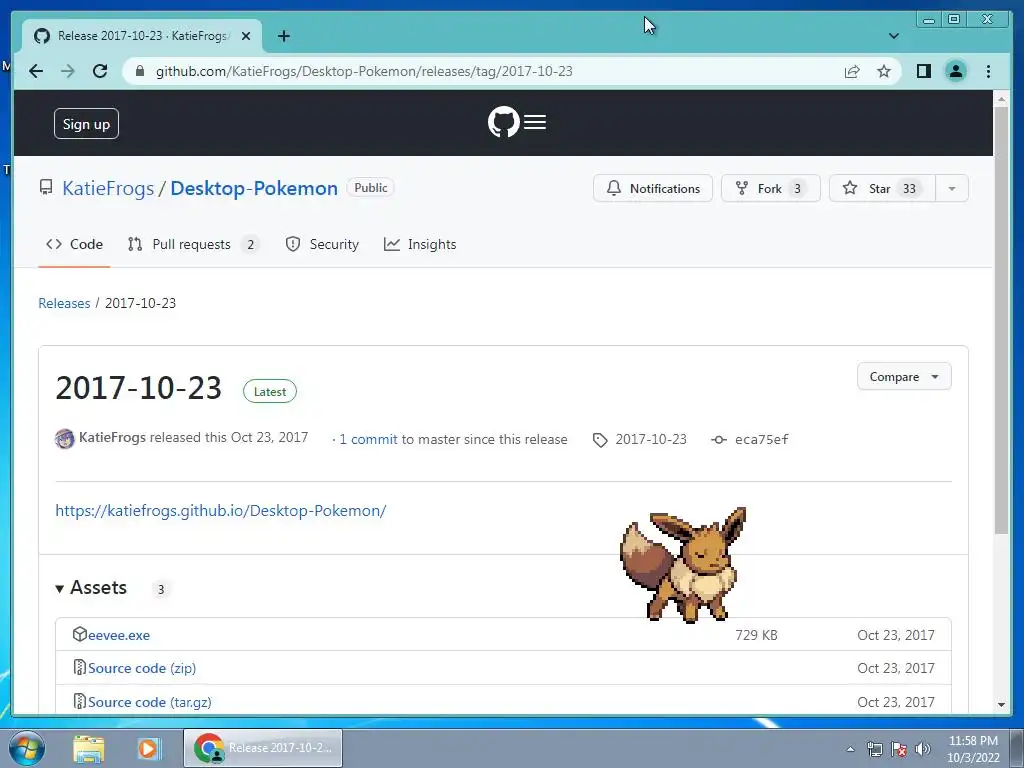
Task: Open the taskbar clock showing 11:58 PM
Action: click(x=973, y=749)
